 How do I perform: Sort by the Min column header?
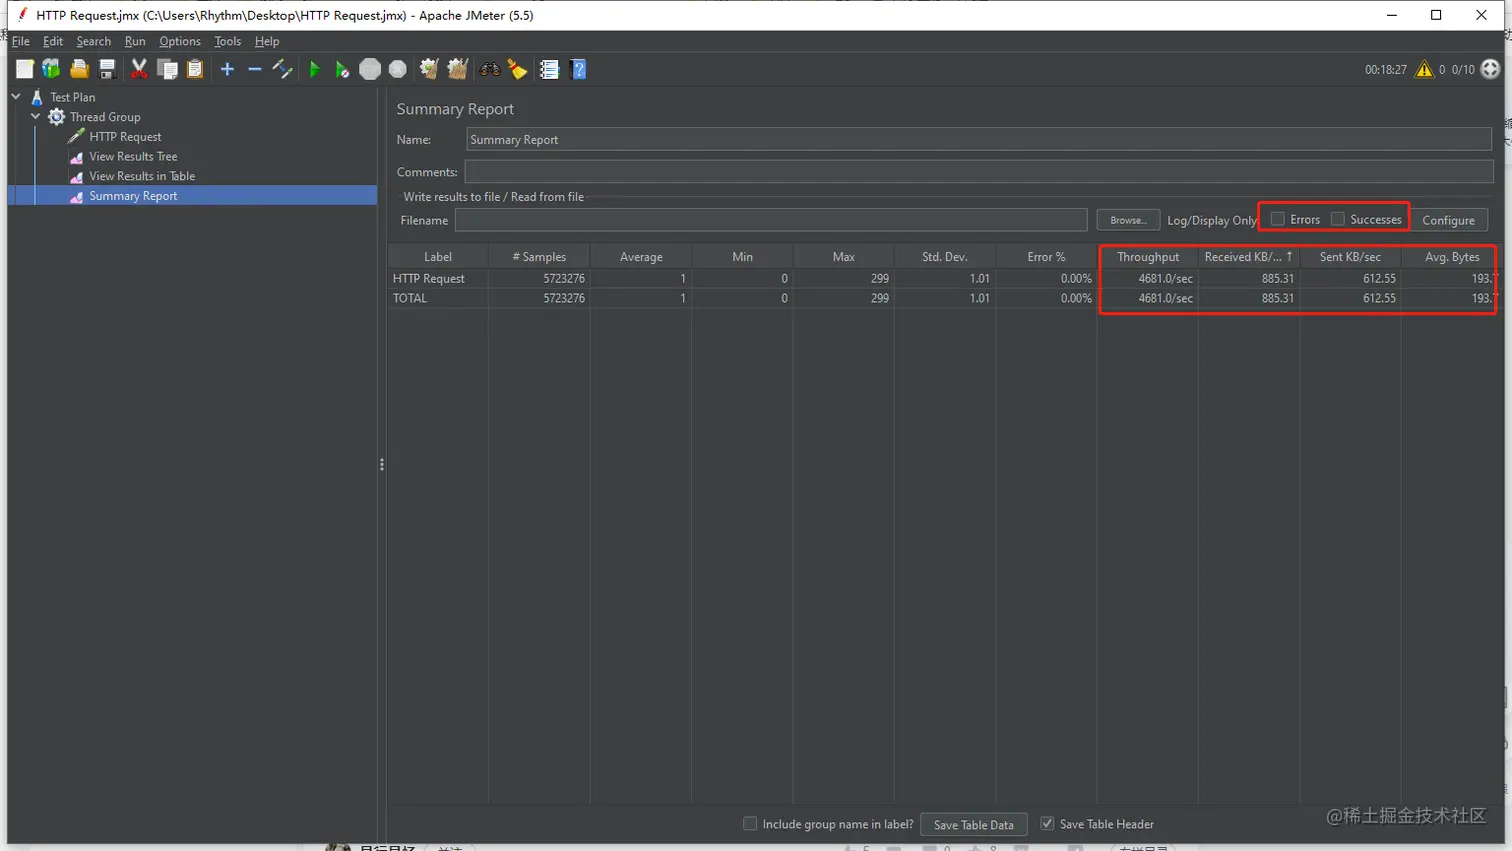(742, 257)
